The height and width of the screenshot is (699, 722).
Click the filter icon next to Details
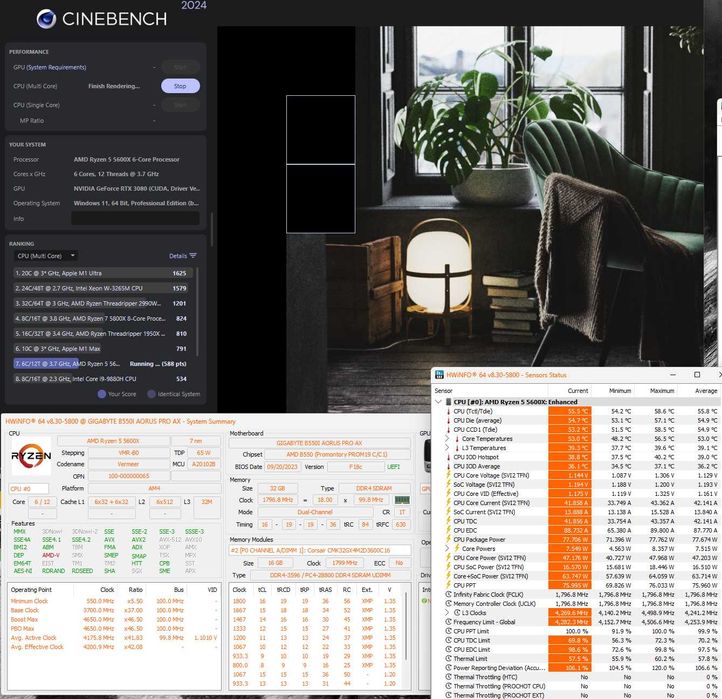[193, 256]
